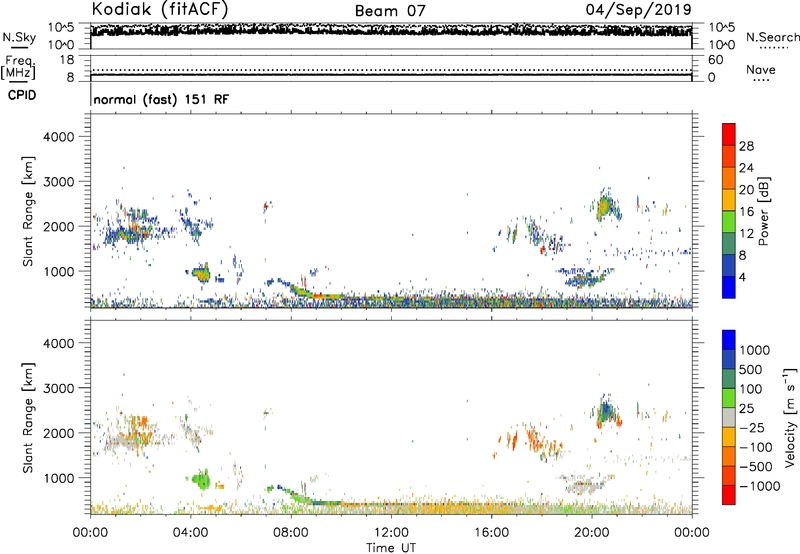
Task: Click the blue echo cluster near 20:30 in velocity panel
Action: tap(607, 410)
